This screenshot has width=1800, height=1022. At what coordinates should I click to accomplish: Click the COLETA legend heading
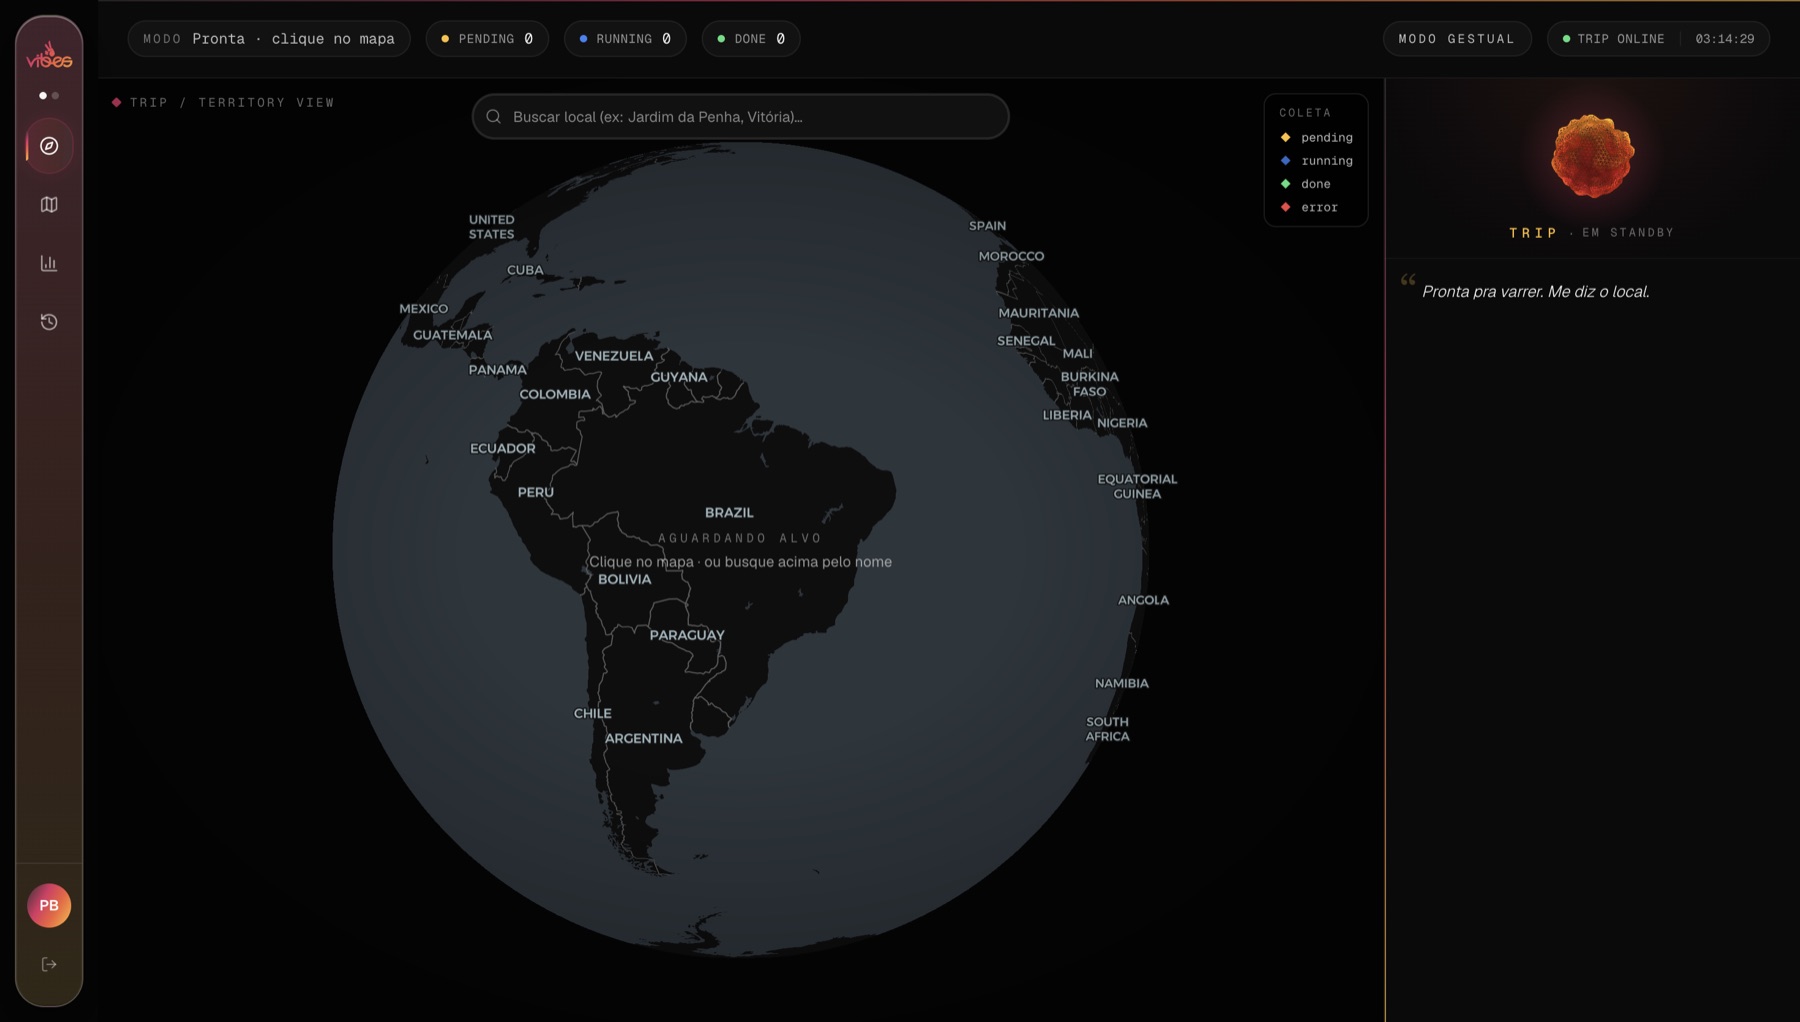coord(1305,113)
